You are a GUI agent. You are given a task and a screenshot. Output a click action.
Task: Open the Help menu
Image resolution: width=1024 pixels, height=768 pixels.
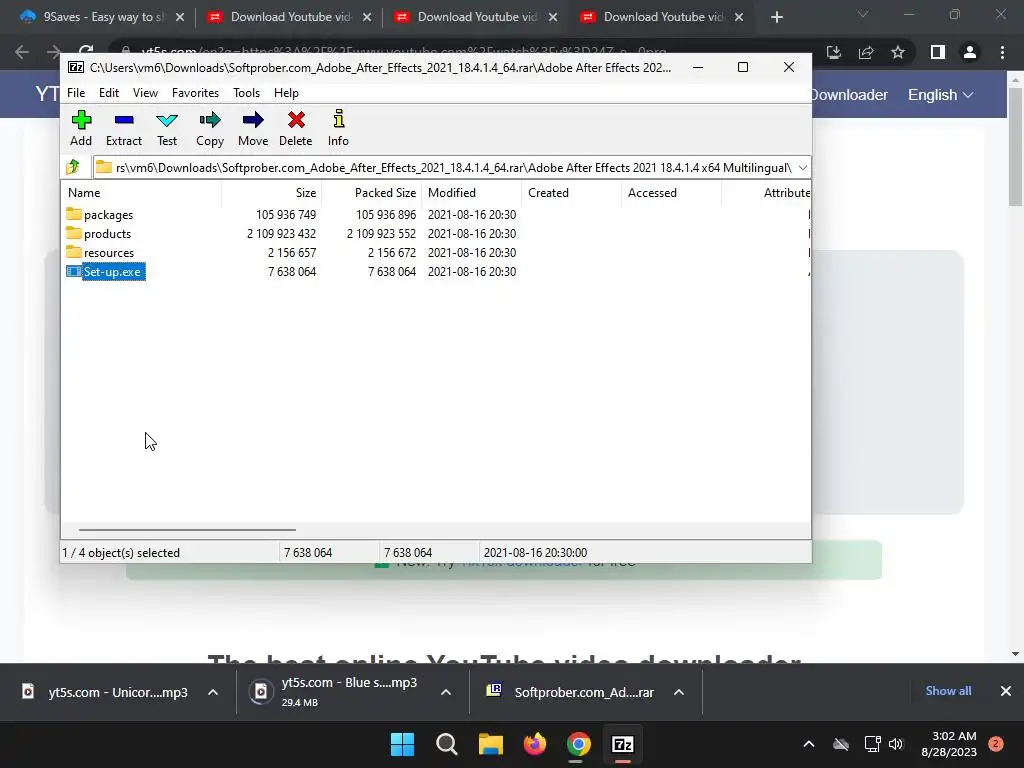point(286,93)
